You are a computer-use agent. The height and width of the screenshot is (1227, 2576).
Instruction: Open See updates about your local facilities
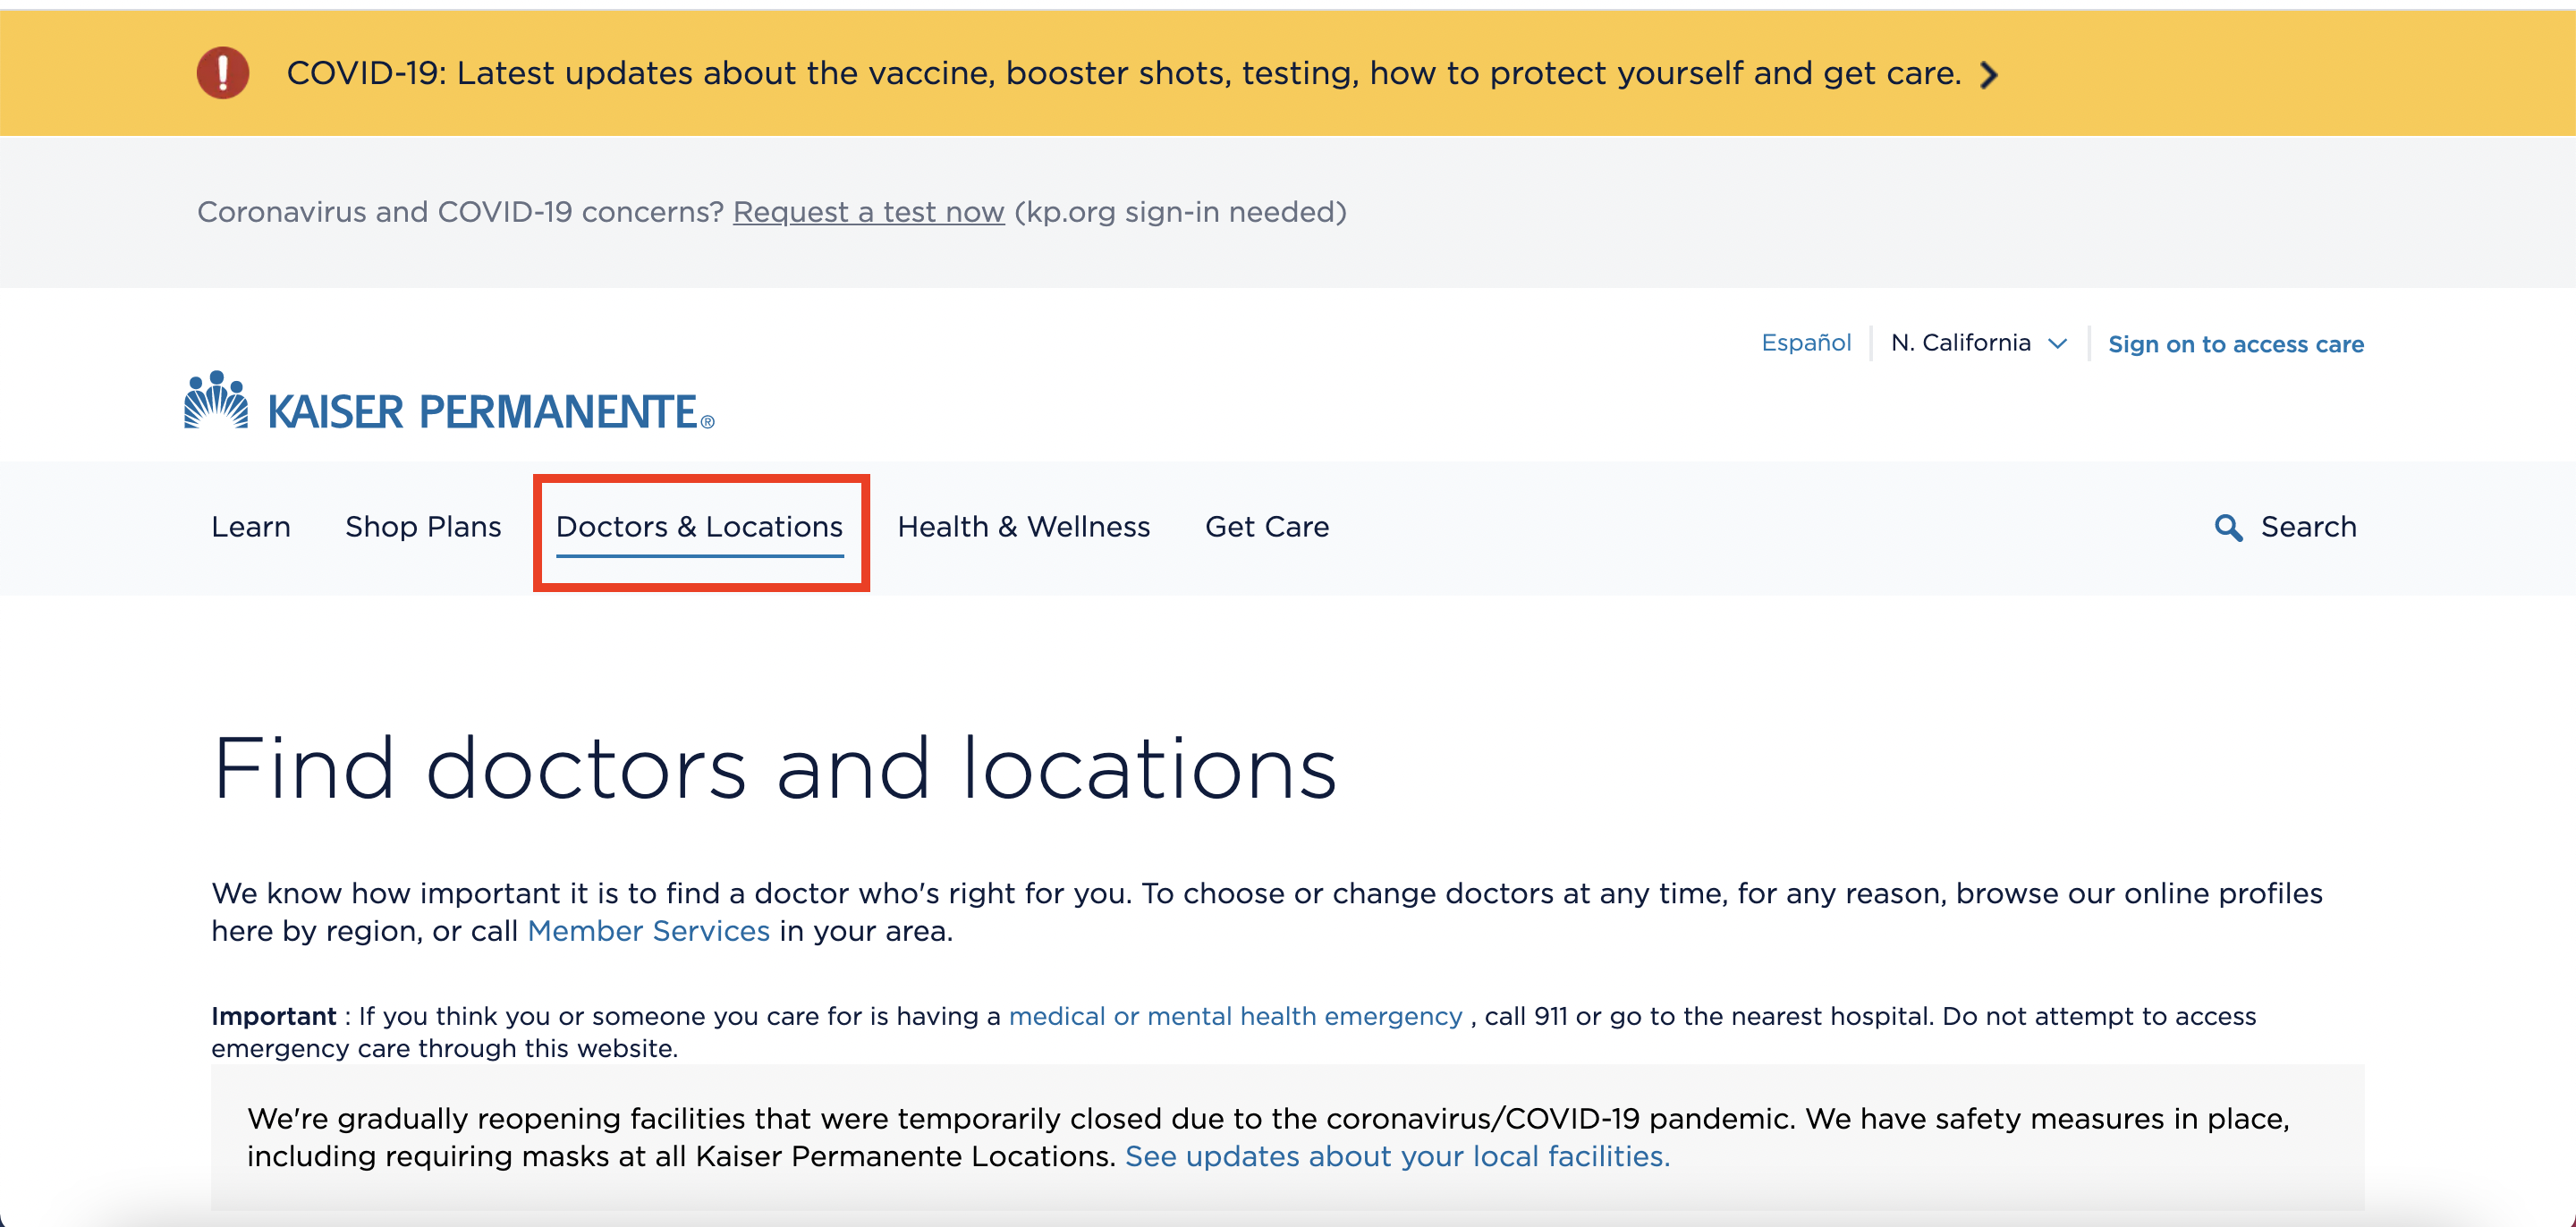[x=1397, y=1156]
